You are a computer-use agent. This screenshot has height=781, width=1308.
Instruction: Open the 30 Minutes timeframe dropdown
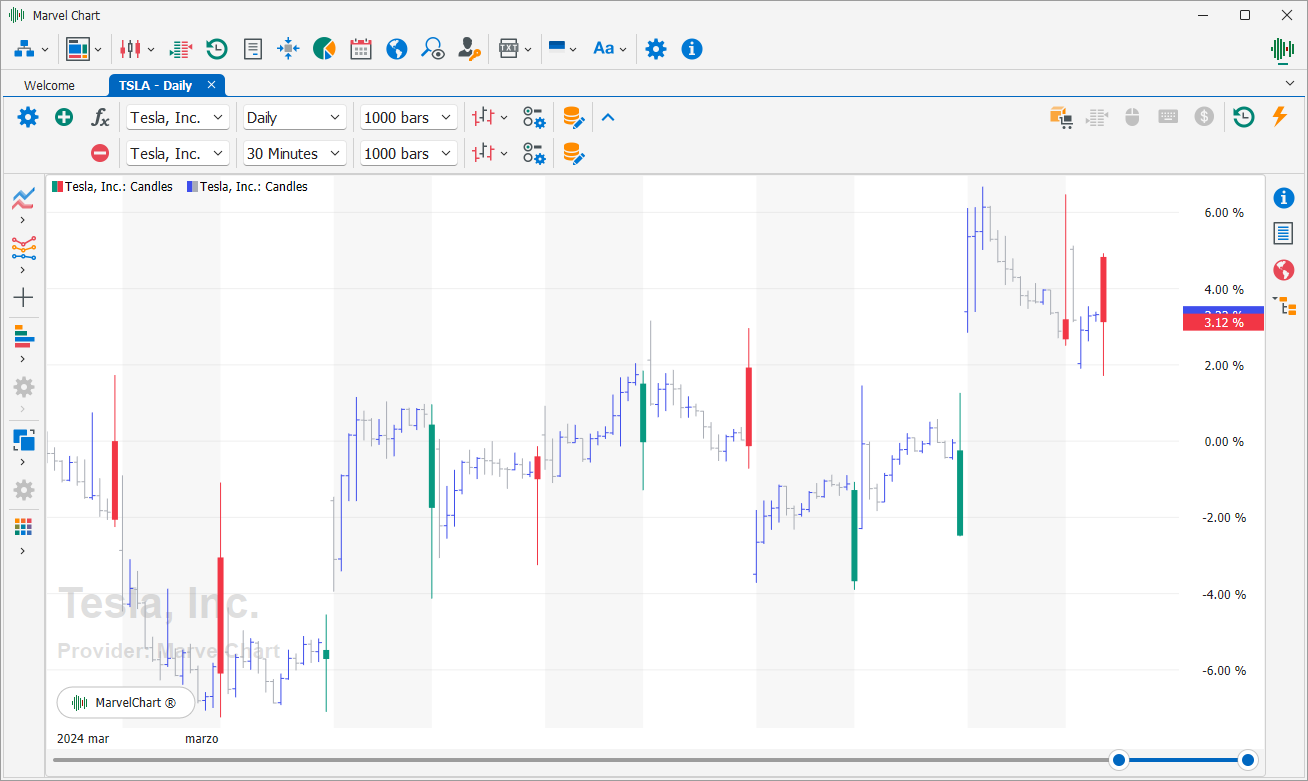295,153
